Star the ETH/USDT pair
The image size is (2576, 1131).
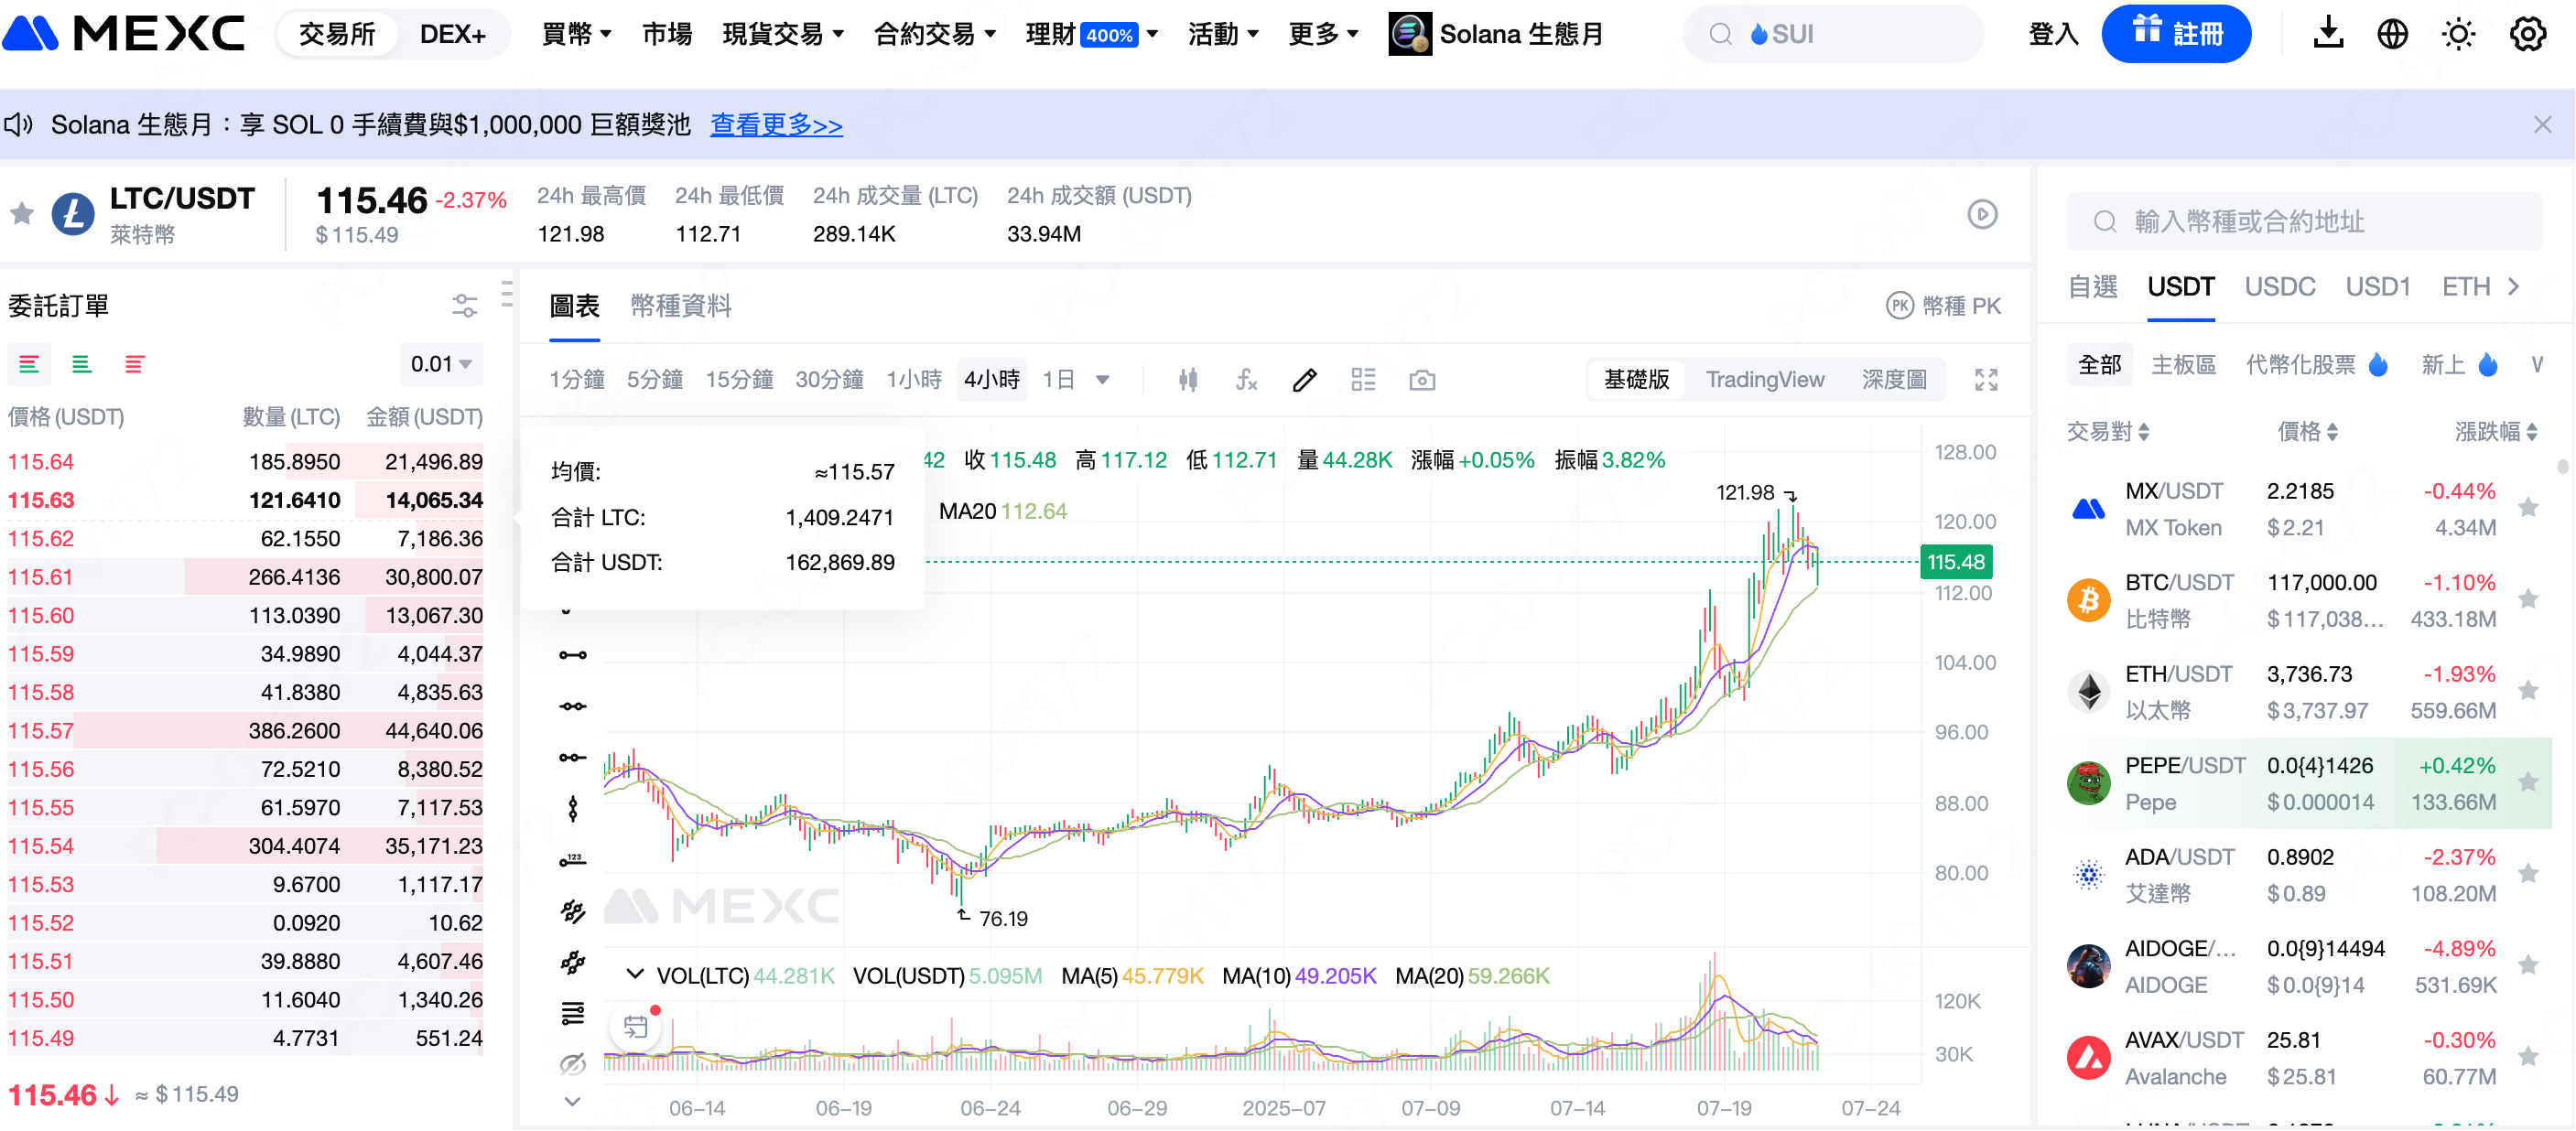point(2528,691)
